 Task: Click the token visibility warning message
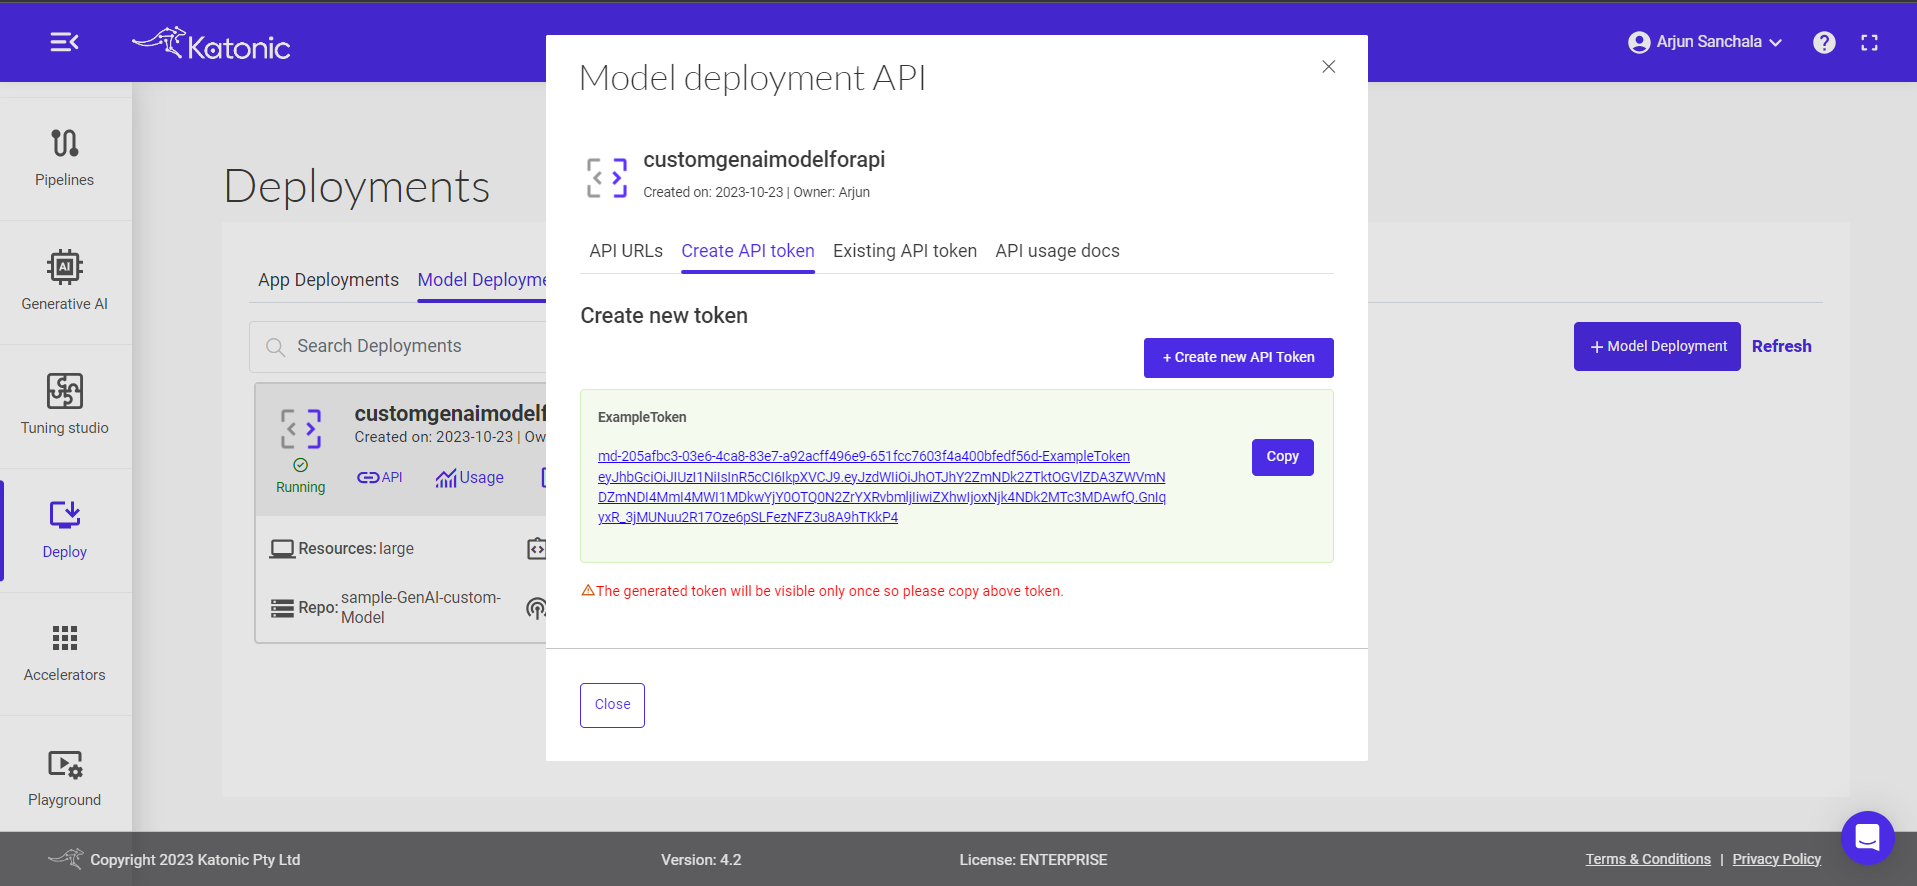(x=829, y=591)
